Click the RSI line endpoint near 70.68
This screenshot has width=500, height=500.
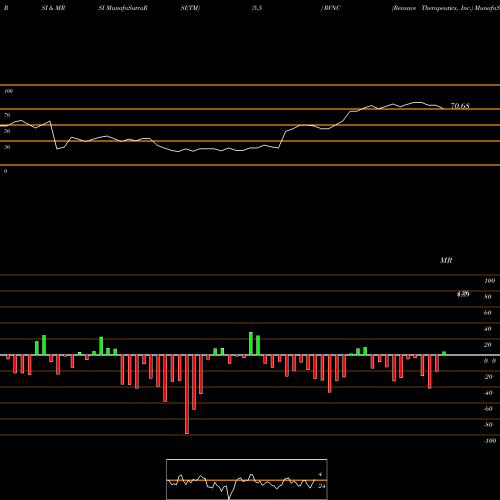pos(443,108)
